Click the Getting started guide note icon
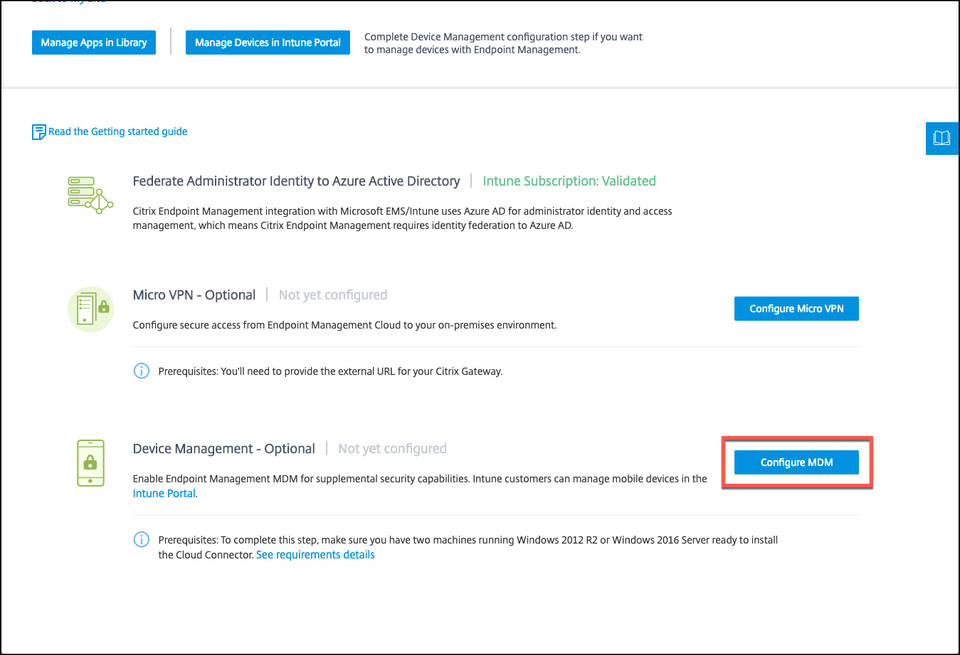 pyautogui.click(x=38, y=130)
